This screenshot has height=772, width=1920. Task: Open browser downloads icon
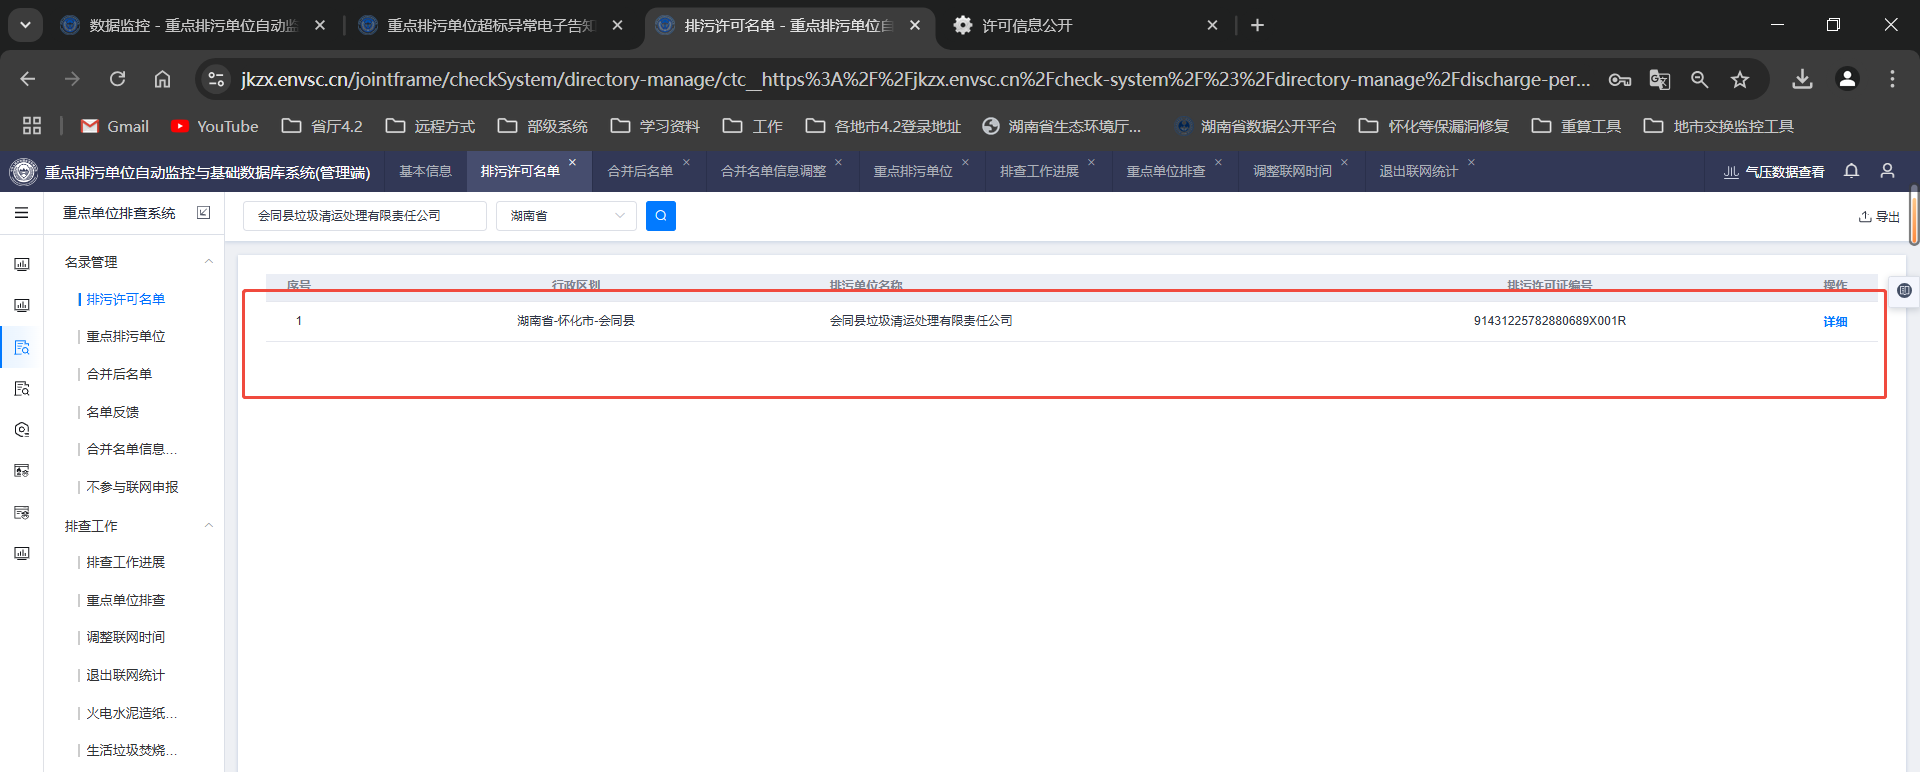pos(1802,79)
